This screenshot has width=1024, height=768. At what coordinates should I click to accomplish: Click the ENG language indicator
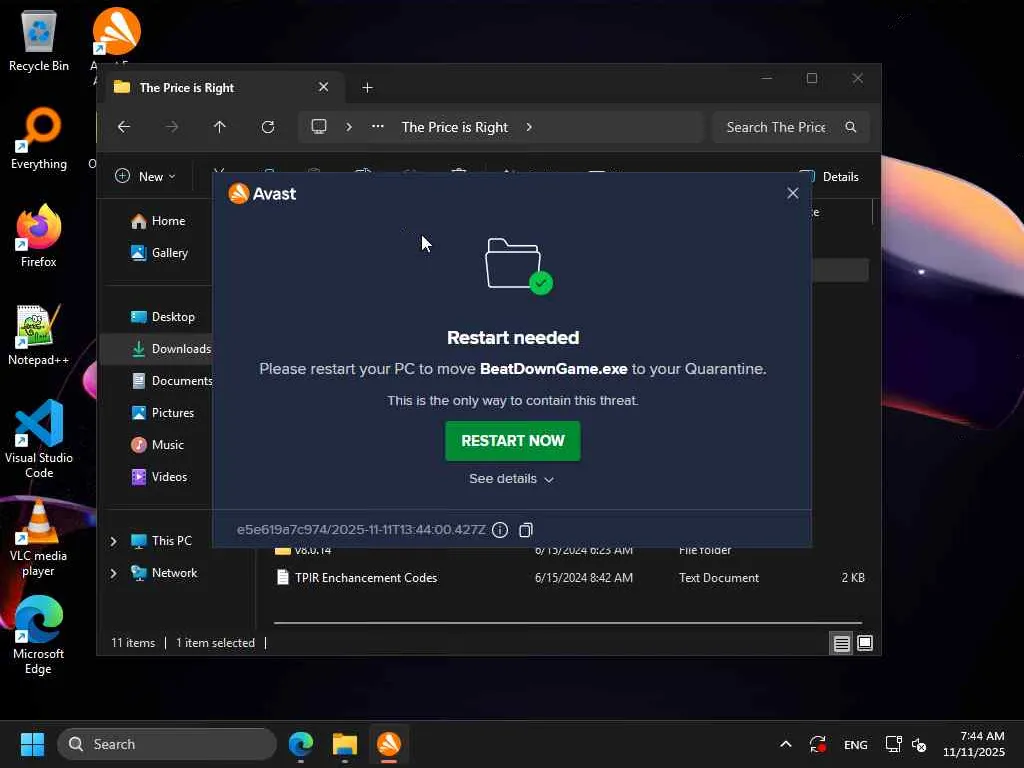point(856,745)
